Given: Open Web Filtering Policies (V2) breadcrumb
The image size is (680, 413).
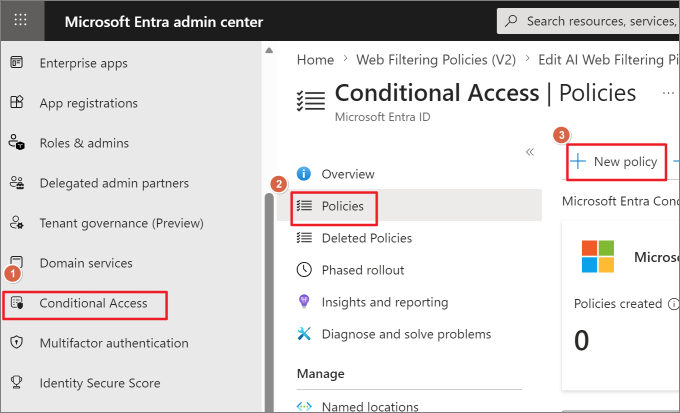Looking at the screenshot, I should coord(436,59).
